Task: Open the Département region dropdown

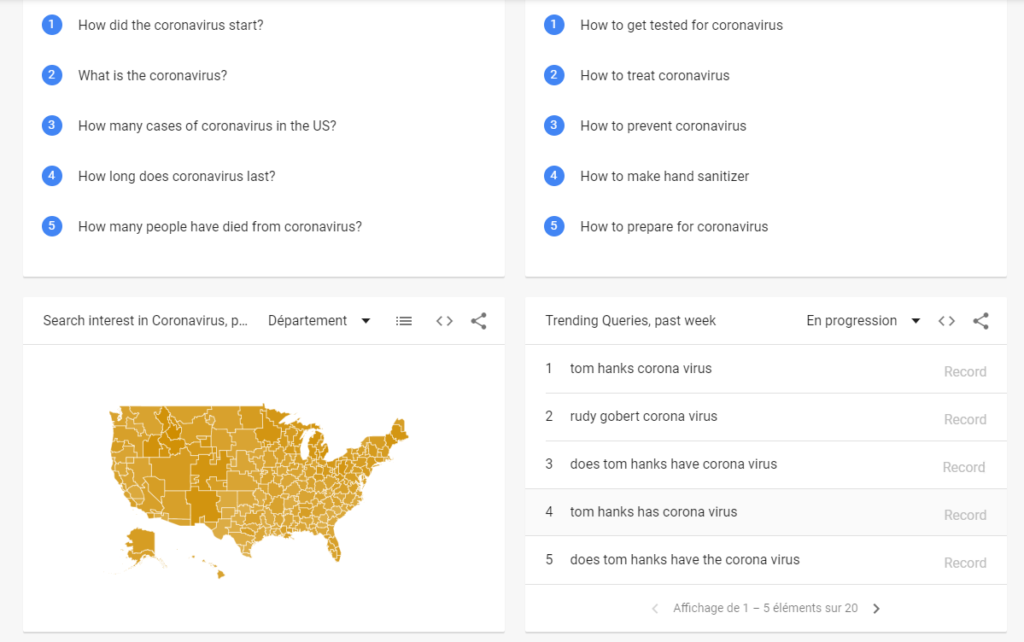Action: click(x=319, y=321)
